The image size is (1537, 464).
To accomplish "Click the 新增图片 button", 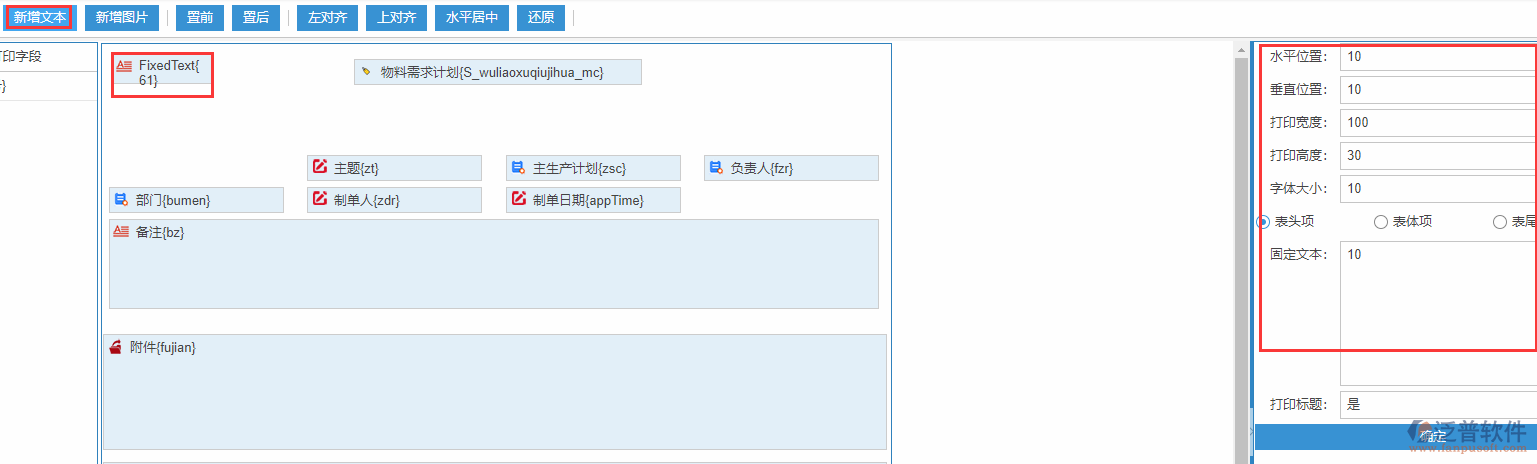I will (121, 17).
